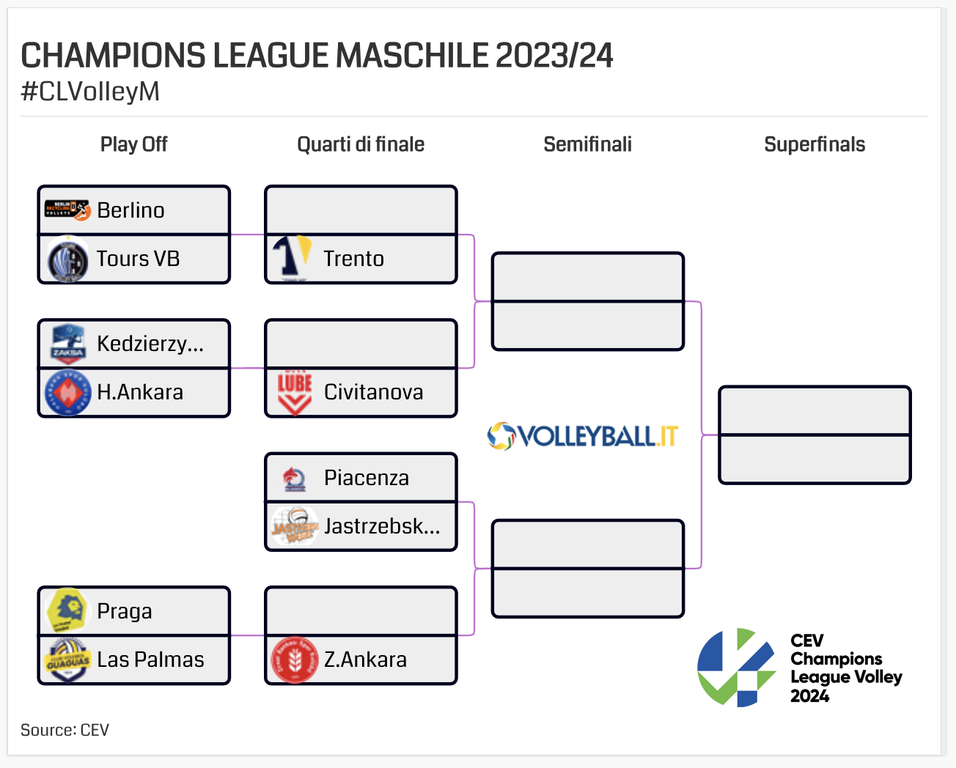
Task: Click the Z.Ankara red logo
Action: 294,659
